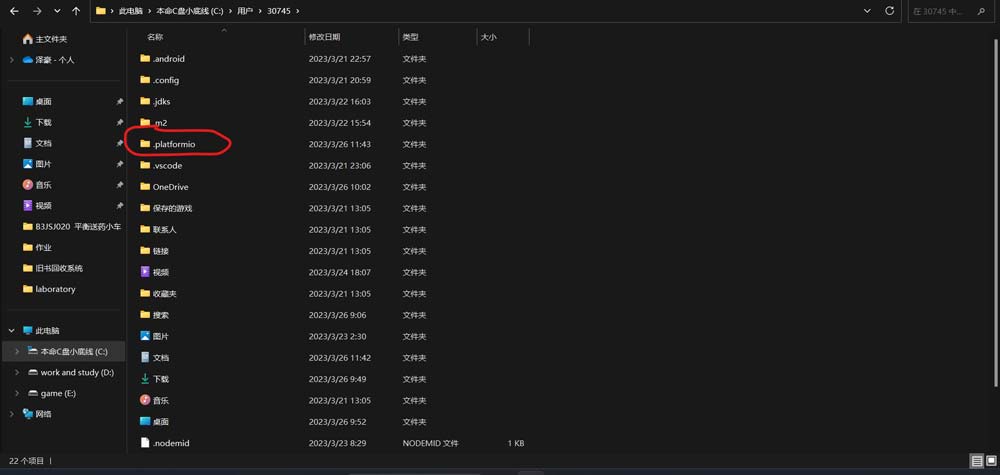Select the .vscode folder icon
Image resolution: width=1000 pixels, height=475 pixels.
145,166
